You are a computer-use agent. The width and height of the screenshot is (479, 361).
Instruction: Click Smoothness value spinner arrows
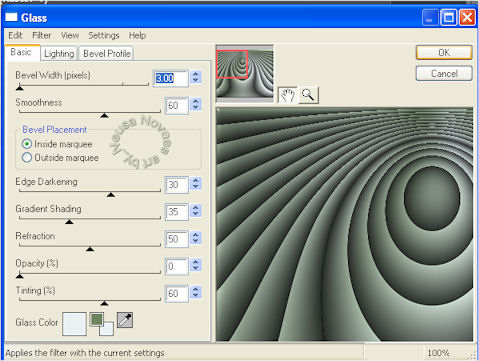[196, 104]
